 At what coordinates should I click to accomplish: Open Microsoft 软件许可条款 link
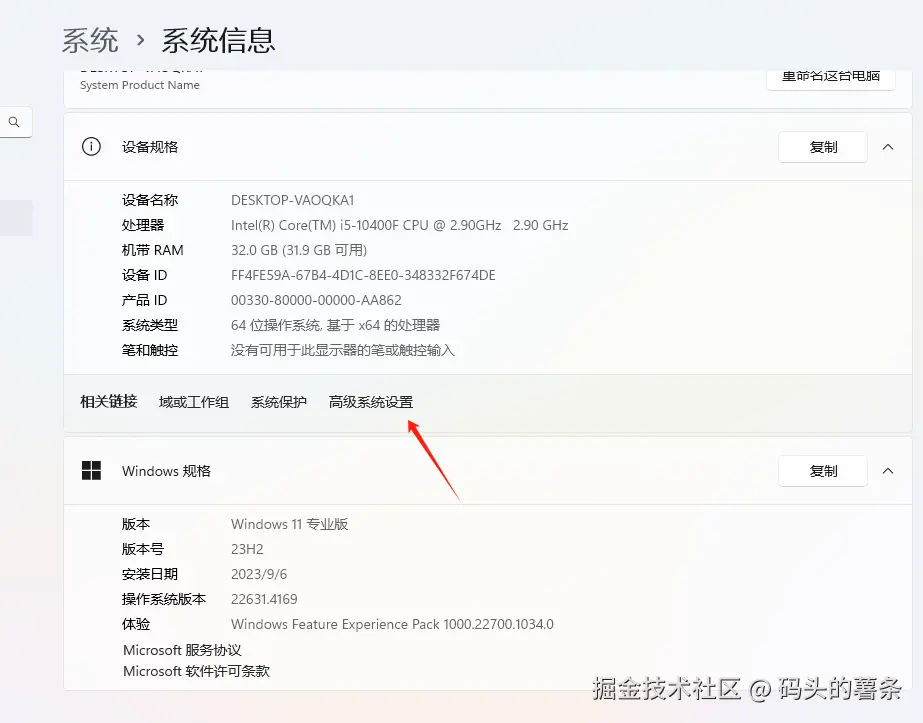[x=196, y=671]
